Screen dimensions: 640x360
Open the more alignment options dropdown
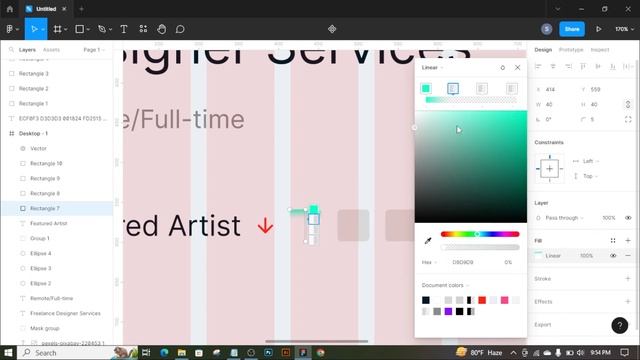click(x=629, y=66)
